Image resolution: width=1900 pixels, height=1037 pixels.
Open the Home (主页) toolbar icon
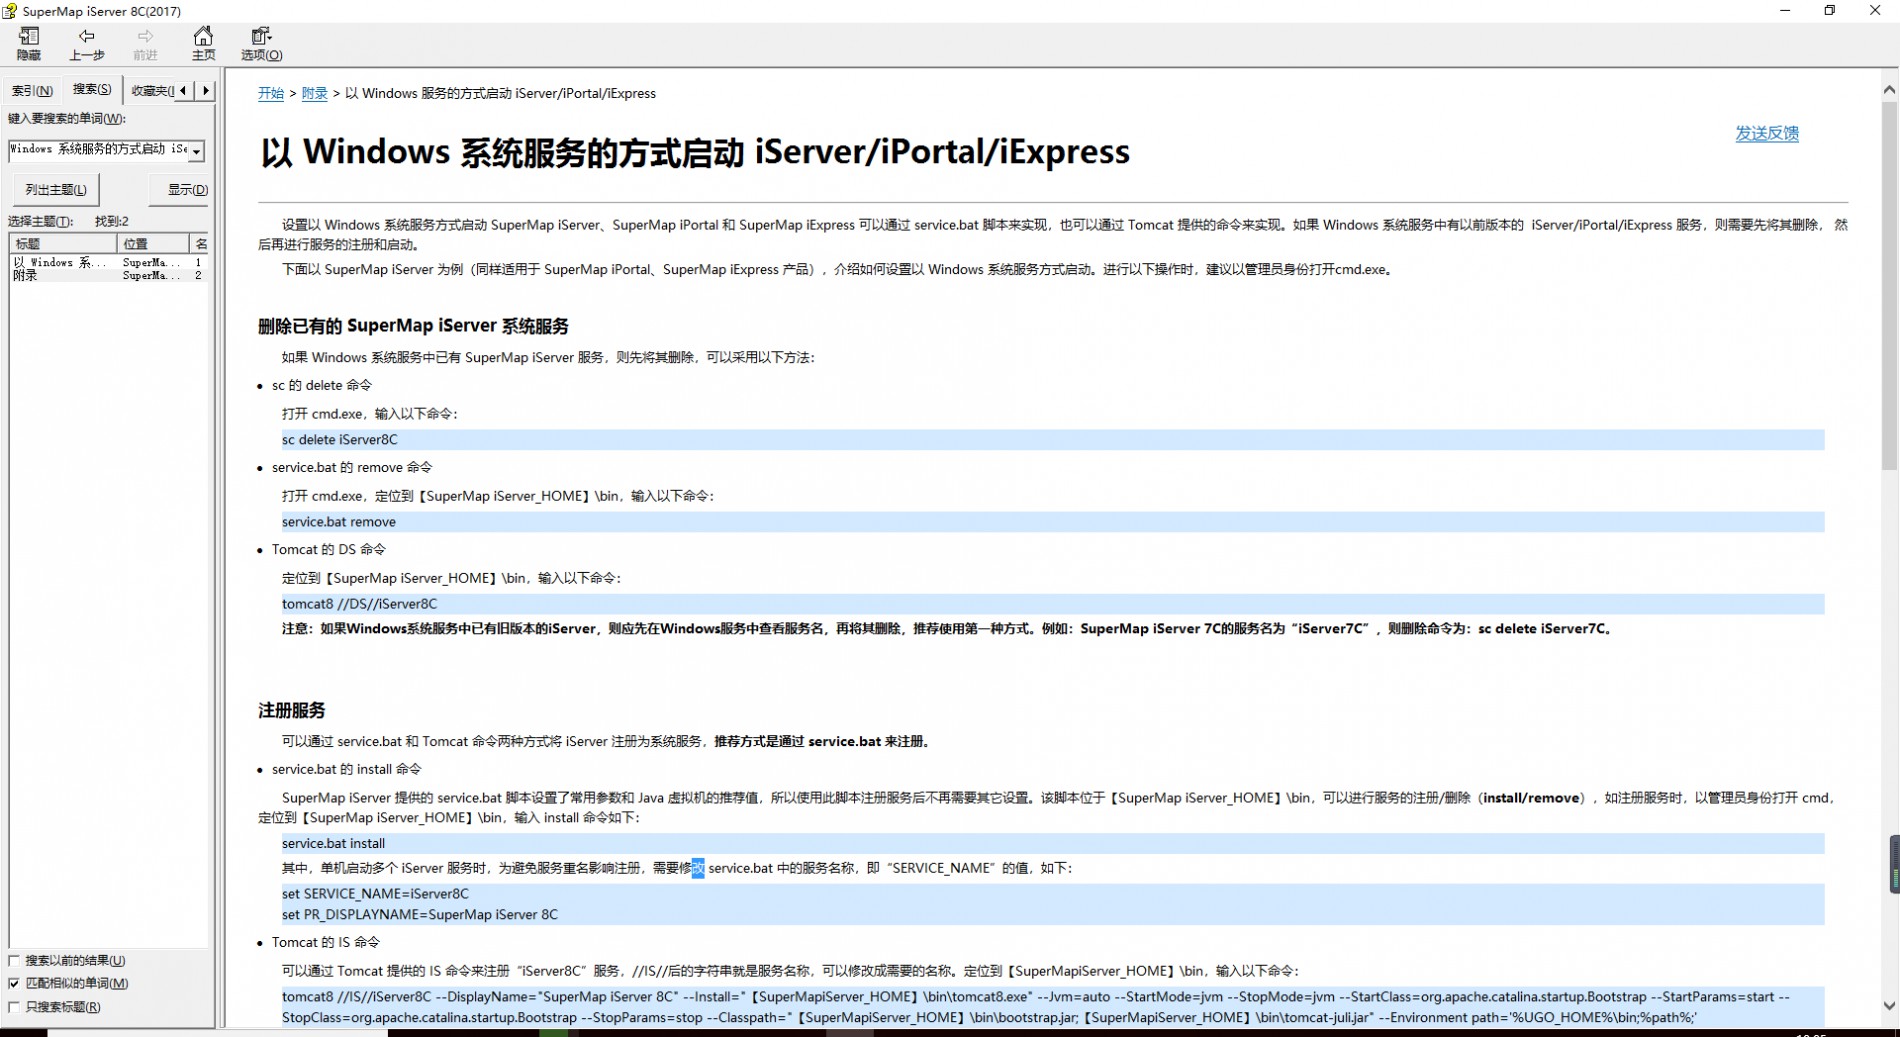(x=203, y=44)
